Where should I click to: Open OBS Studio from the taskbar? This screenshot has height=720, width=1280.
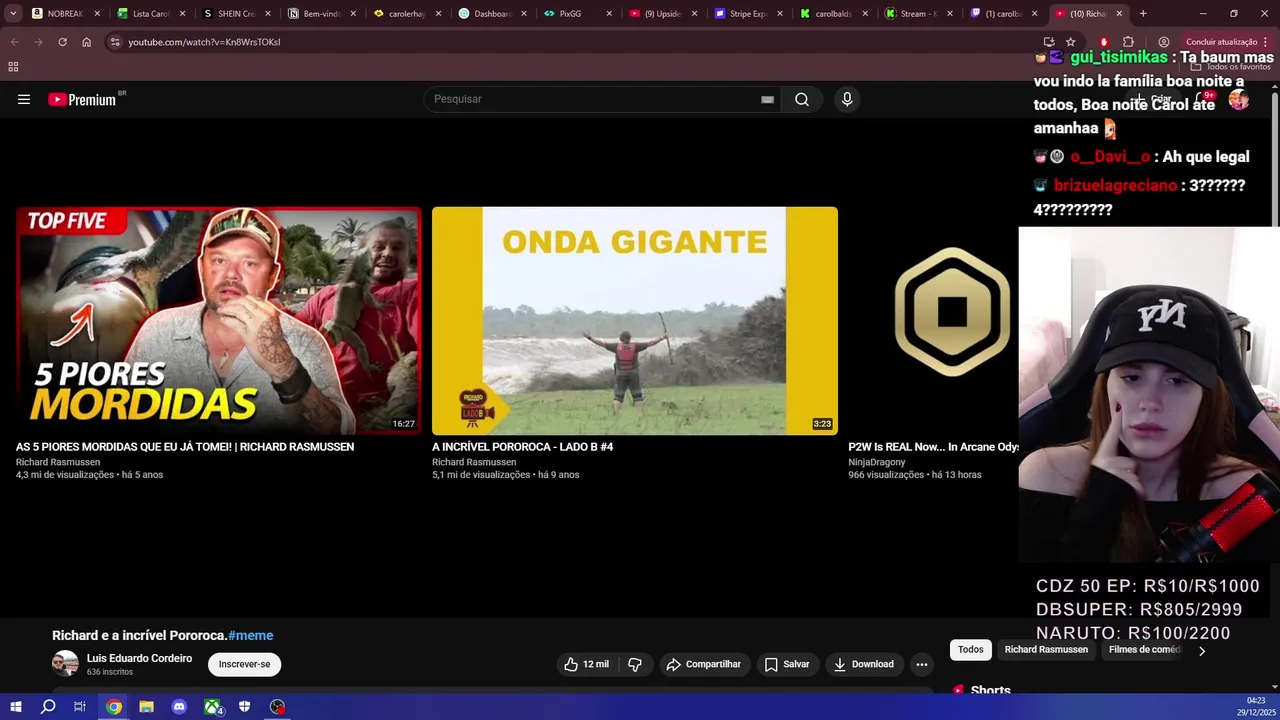click(277, 707)
